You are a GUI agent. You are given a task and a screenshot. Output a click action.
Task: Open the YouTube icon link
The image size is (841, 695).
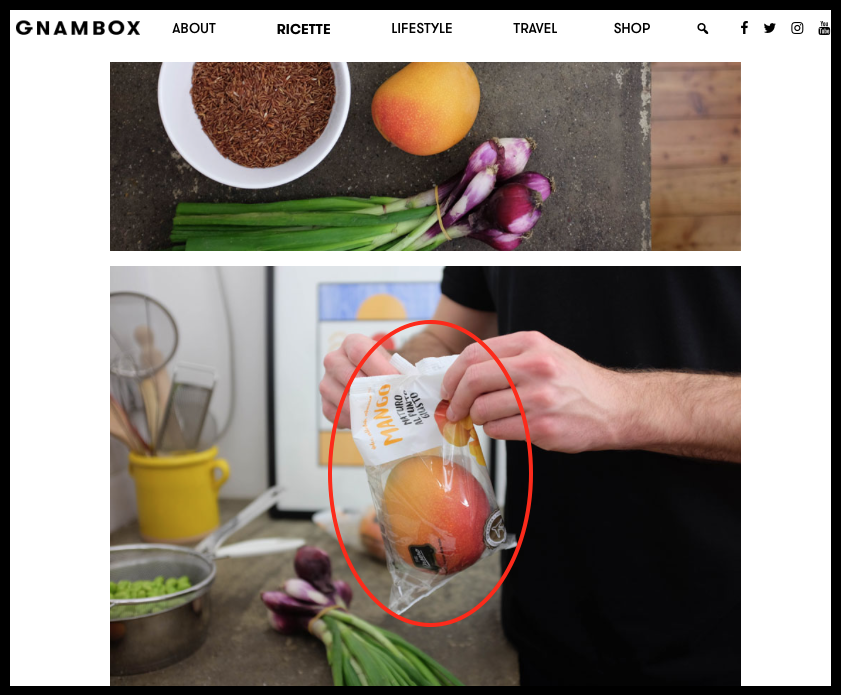[824, 28]
